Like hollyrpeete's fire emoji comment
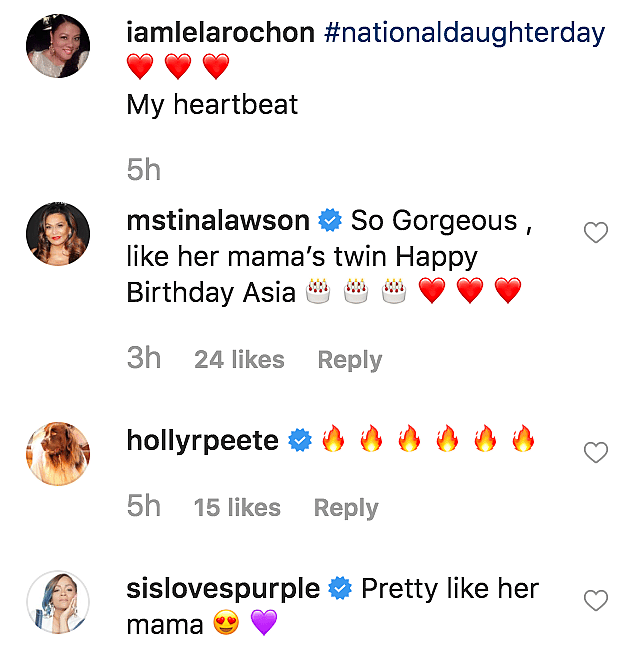The image size is (634, 672). click(x=596, y=453)
